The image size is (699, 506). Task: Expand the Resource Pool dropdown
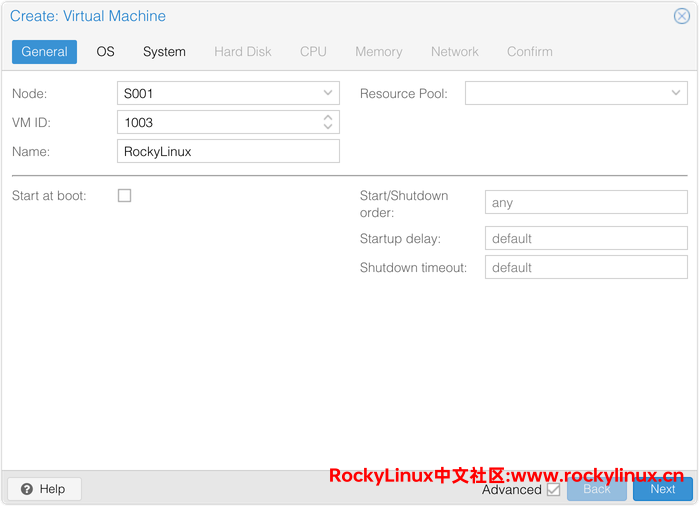676,93
